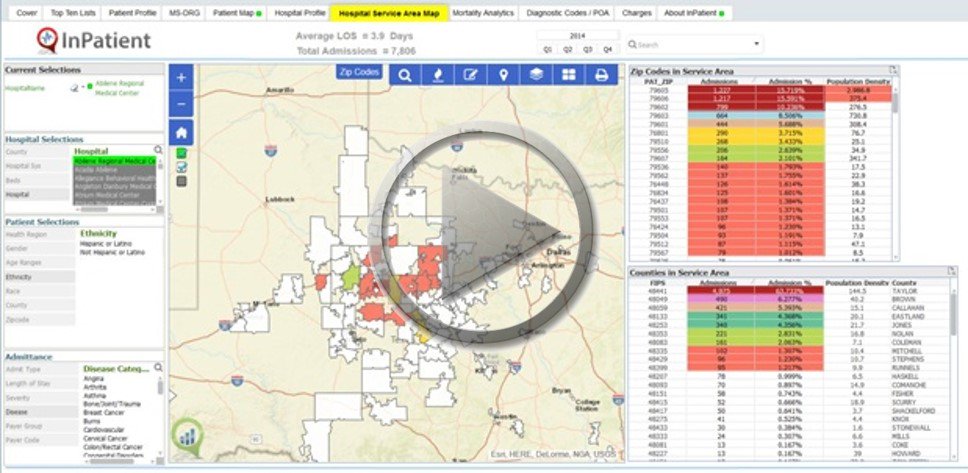Select Beds under Hospital Selections
This screenshot has height=473, width=968.
37,180
